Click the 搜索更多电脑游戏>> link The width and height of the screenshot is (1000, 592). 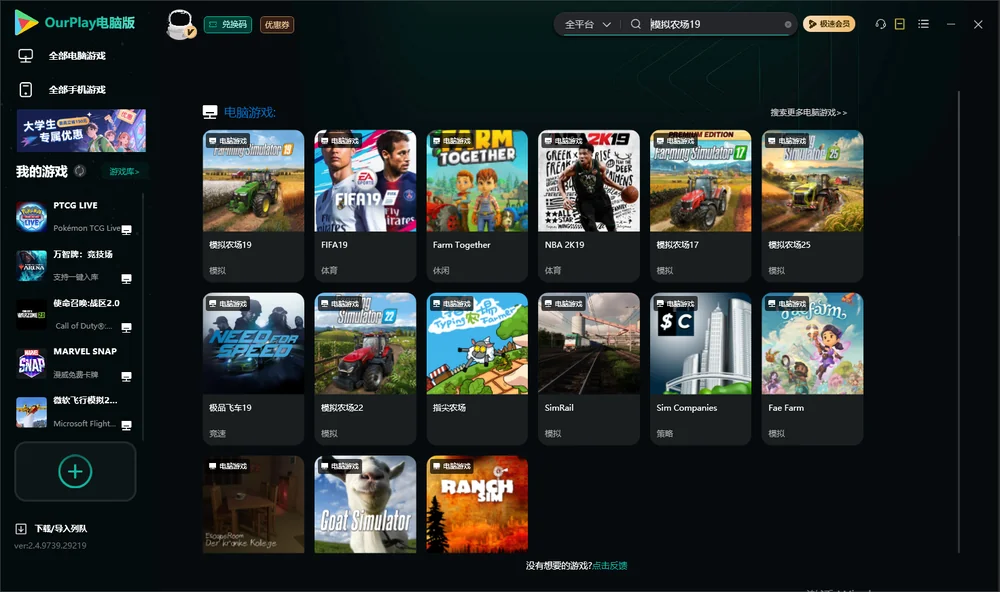pyautogui.click(x=808, y=112)
